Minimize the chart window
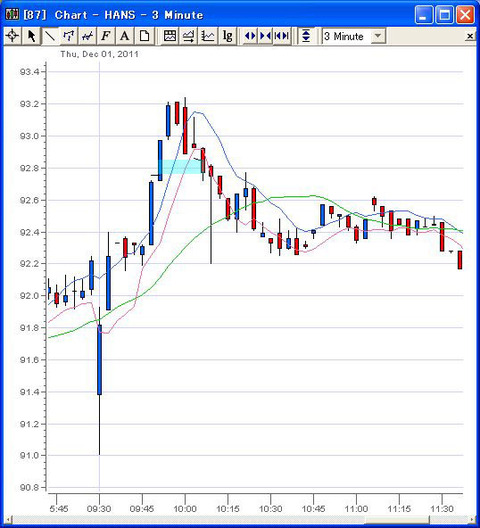This screenshot has width=480, height=528. pyautogui.click(x=424, y=15)
